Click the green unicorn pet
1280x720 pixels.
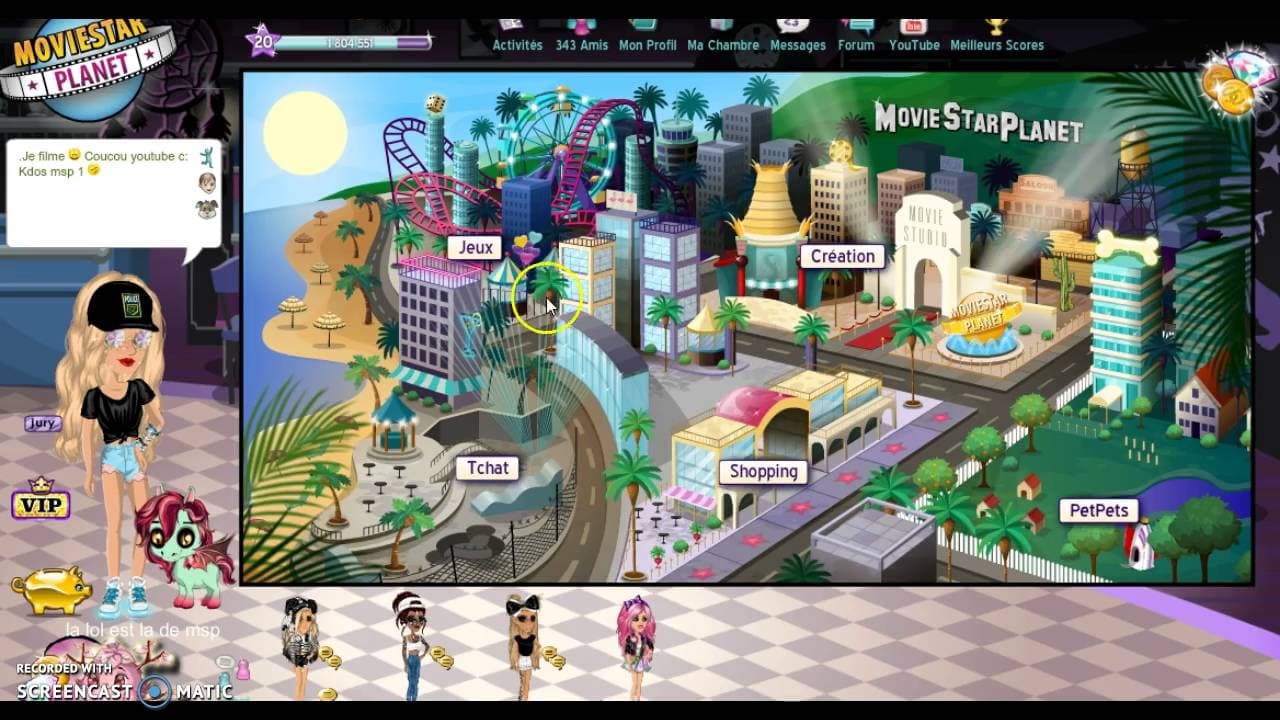(186, 548)
